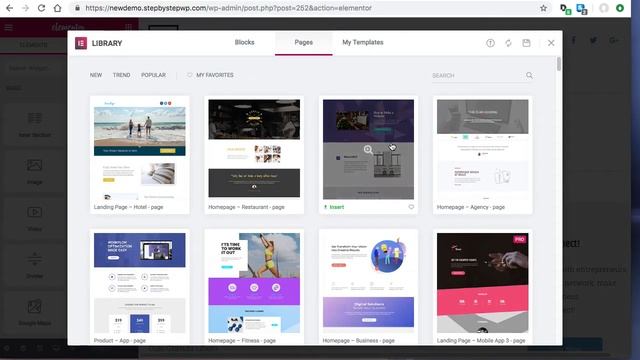Open Homepage Restaurant template thumbnail
This screenshot has height=360, width=640.
click(x=254, y=149)
